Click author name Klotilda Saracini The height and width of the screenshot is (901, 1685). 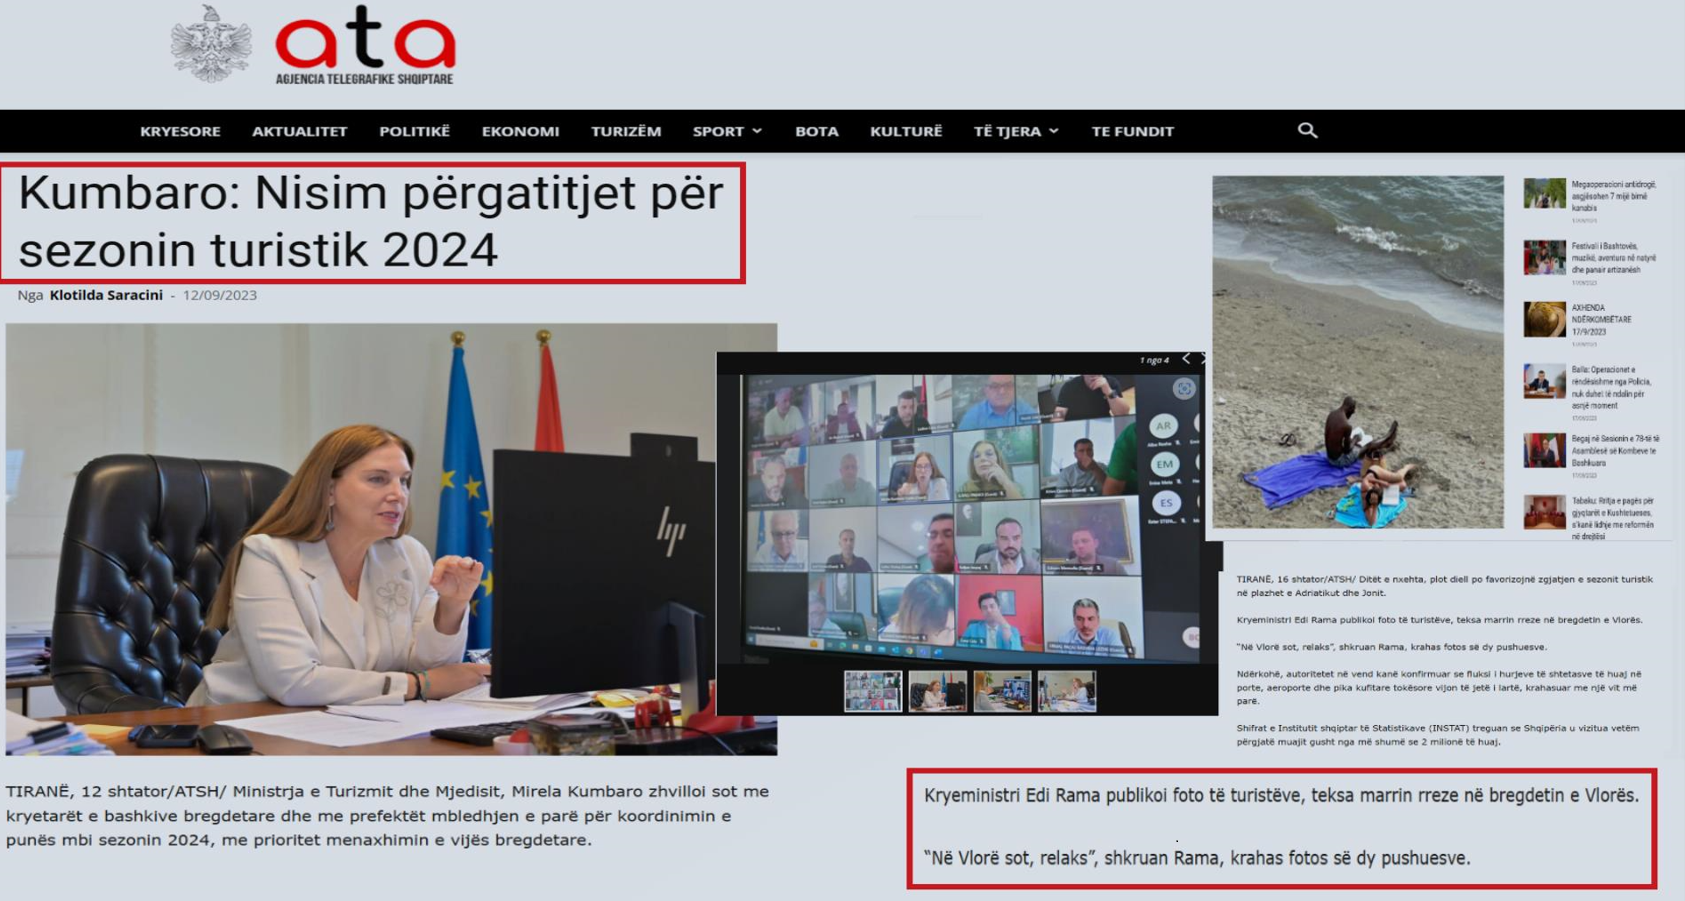[106, 295]
